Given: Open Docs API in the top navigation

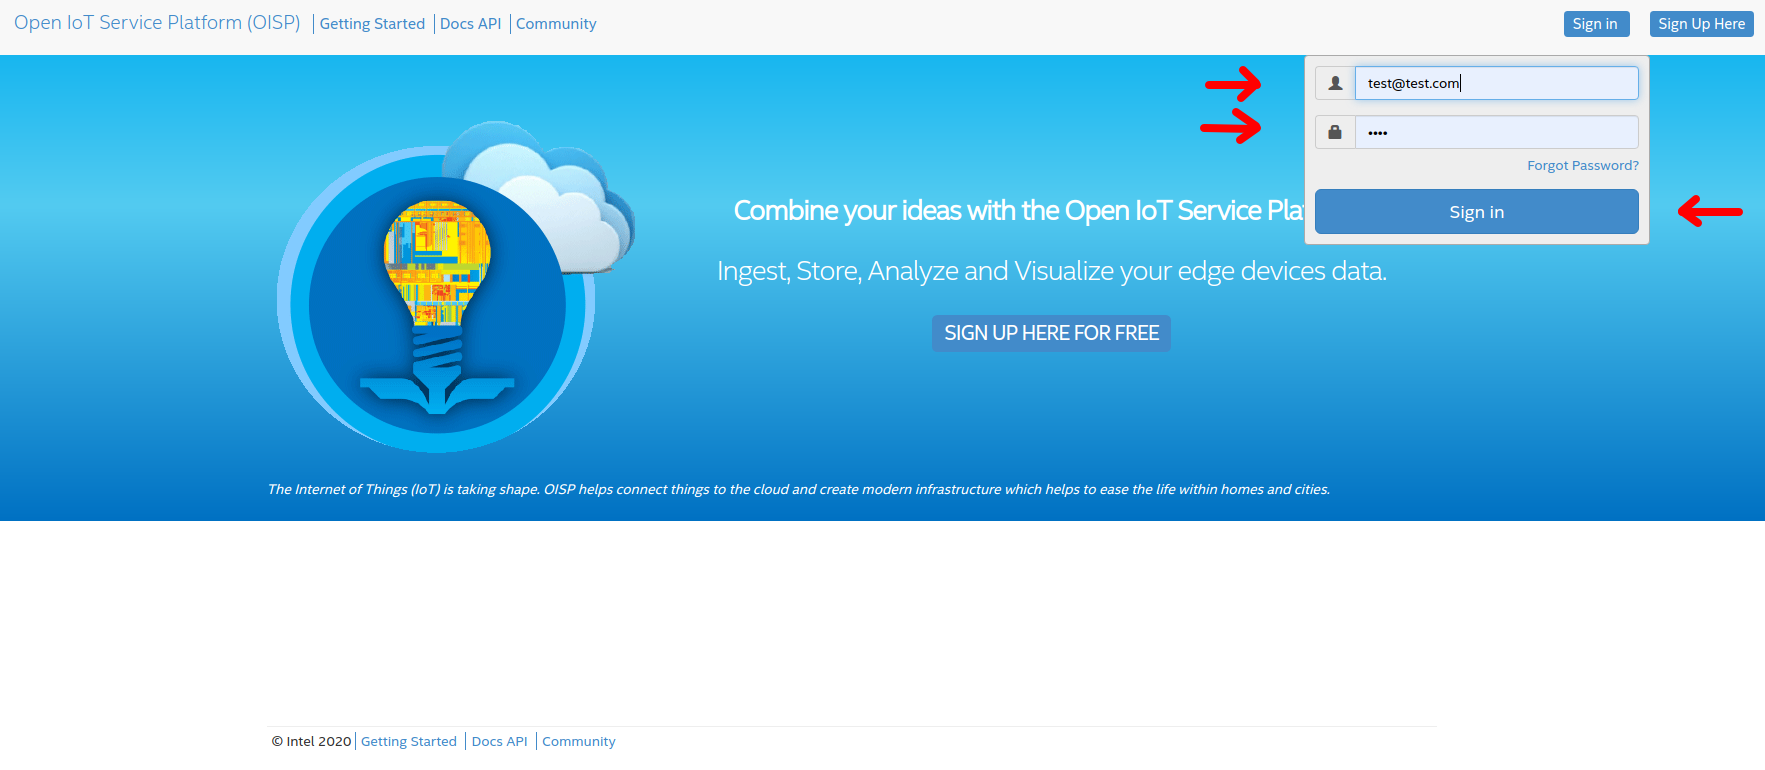Looking at the screenshot, I should [x=470, y=24].
